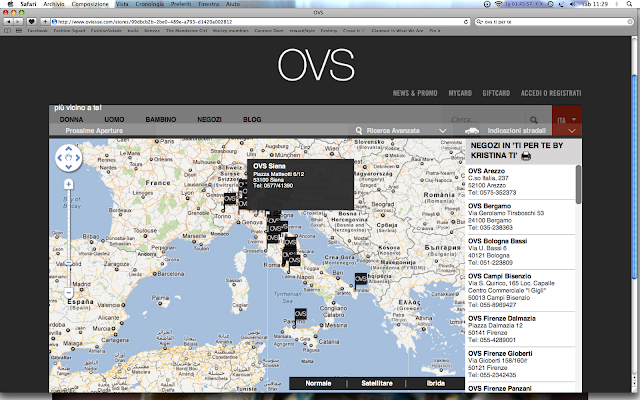Click the OVS marker in Albania
This screenshot has width=640, height=400.
point(361,279)
